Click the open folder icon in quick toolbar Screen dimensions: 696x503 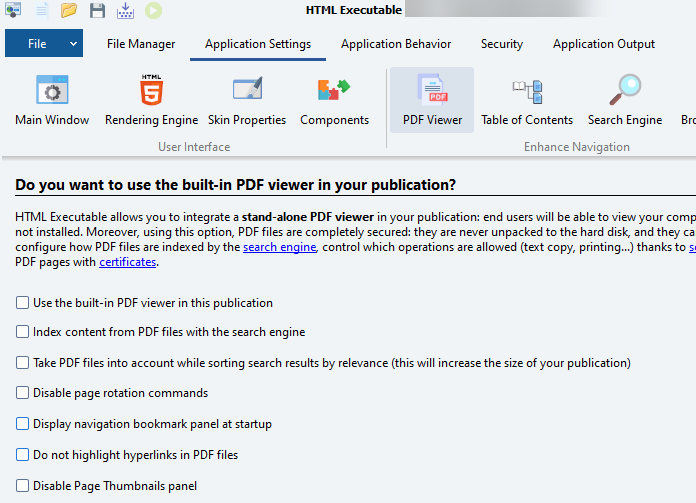(69, 11)
